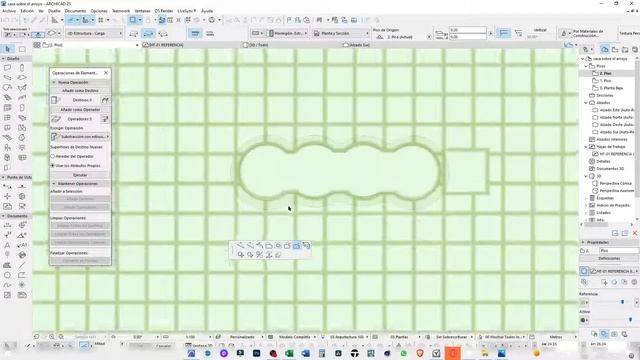This screenshot has height=360, width=640.
Task: Open Brave browser from the taskbar
Action: 420,353
